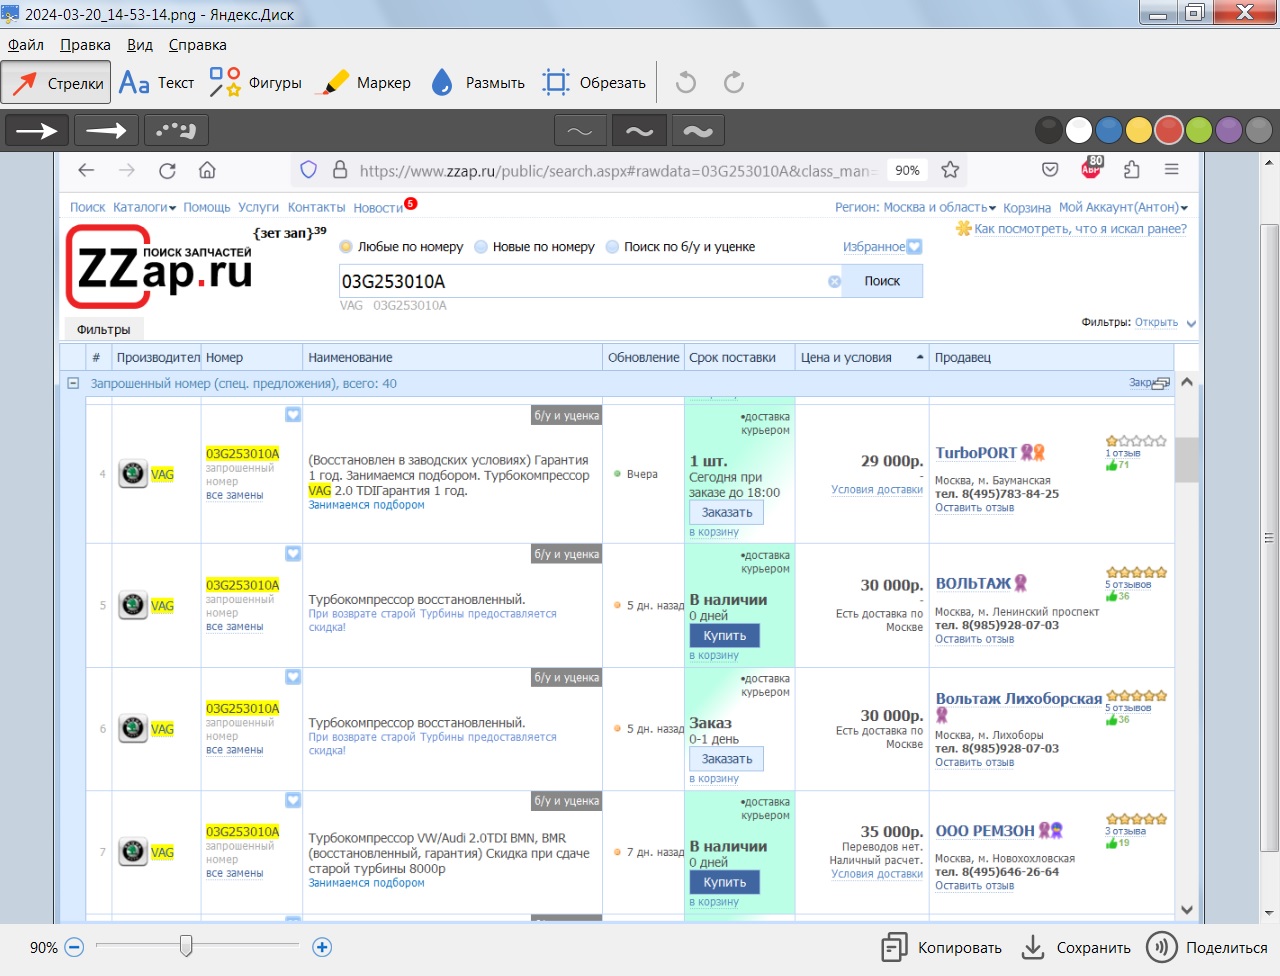Viewport: 1280px width, 976px height.
Task: Pick the white color swatch
Action: pos(1079,130)
